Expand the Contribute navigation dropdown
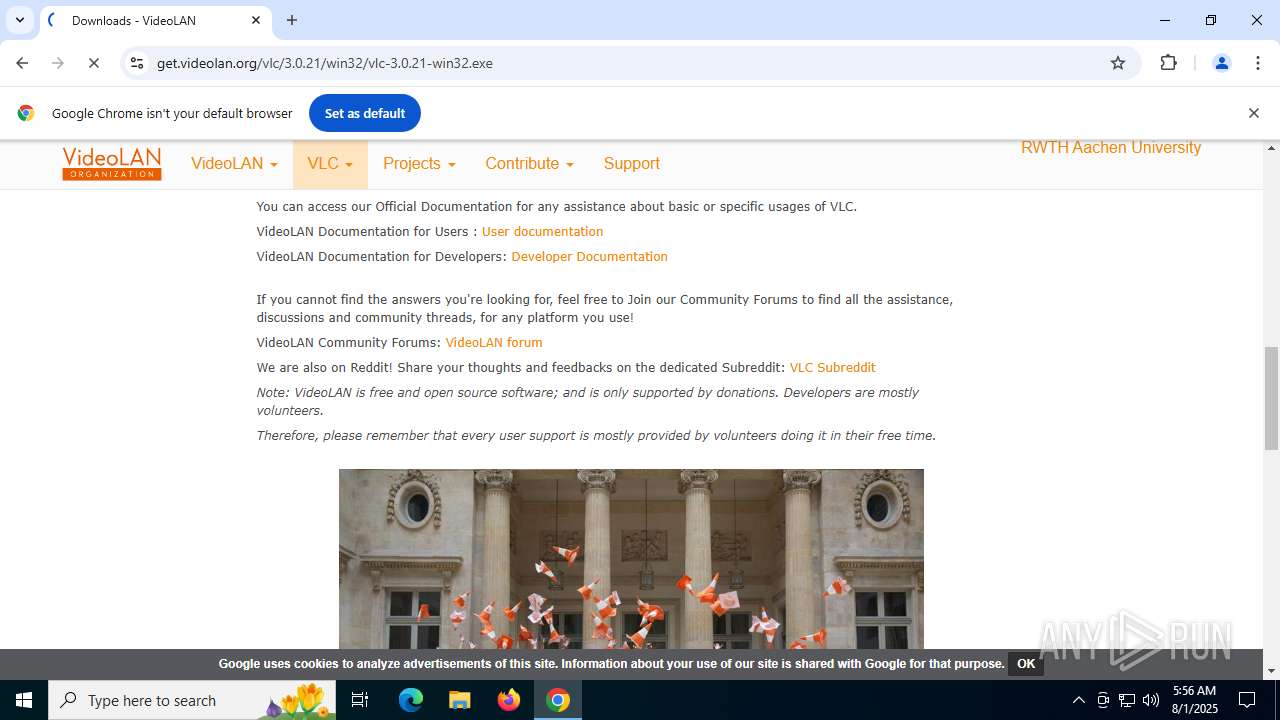This screenshot has width=1280, height=720. tap(529, 164)
